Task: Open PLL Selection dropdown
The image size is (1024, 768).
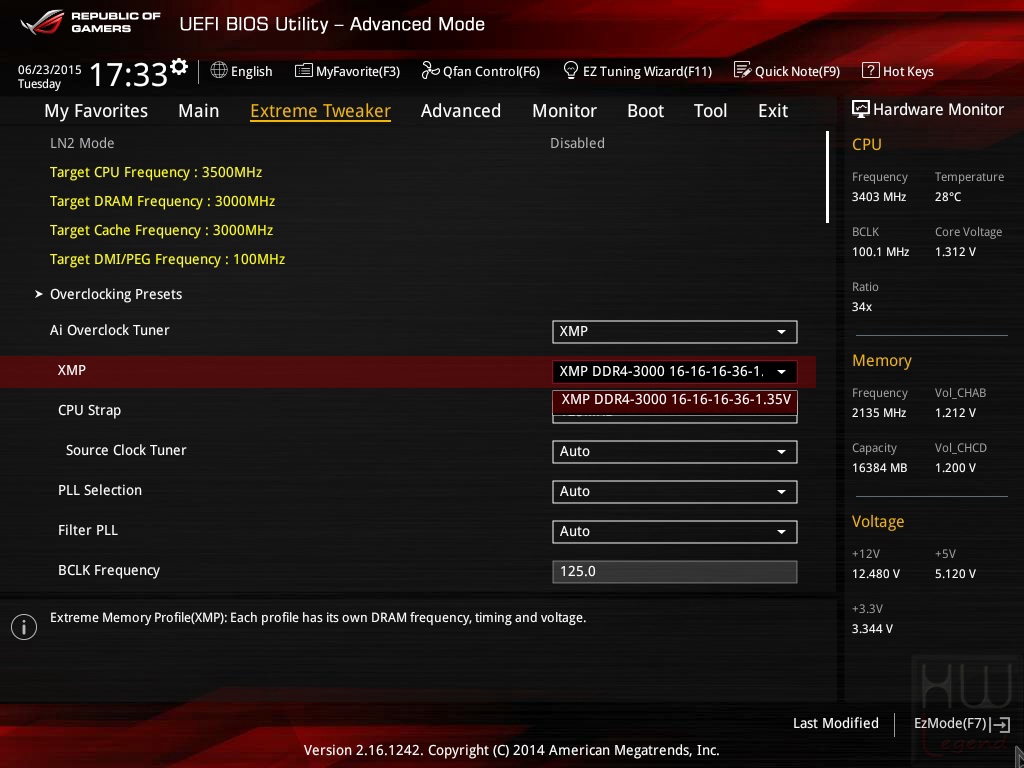Action: 674,491
